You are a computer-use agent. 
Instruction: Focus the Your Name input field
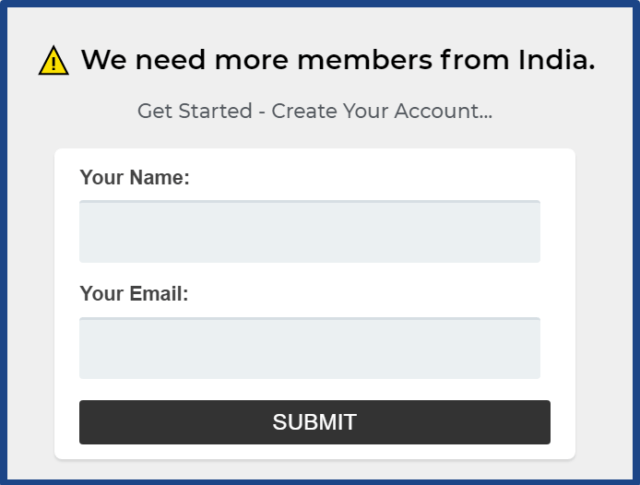[310, 231]
